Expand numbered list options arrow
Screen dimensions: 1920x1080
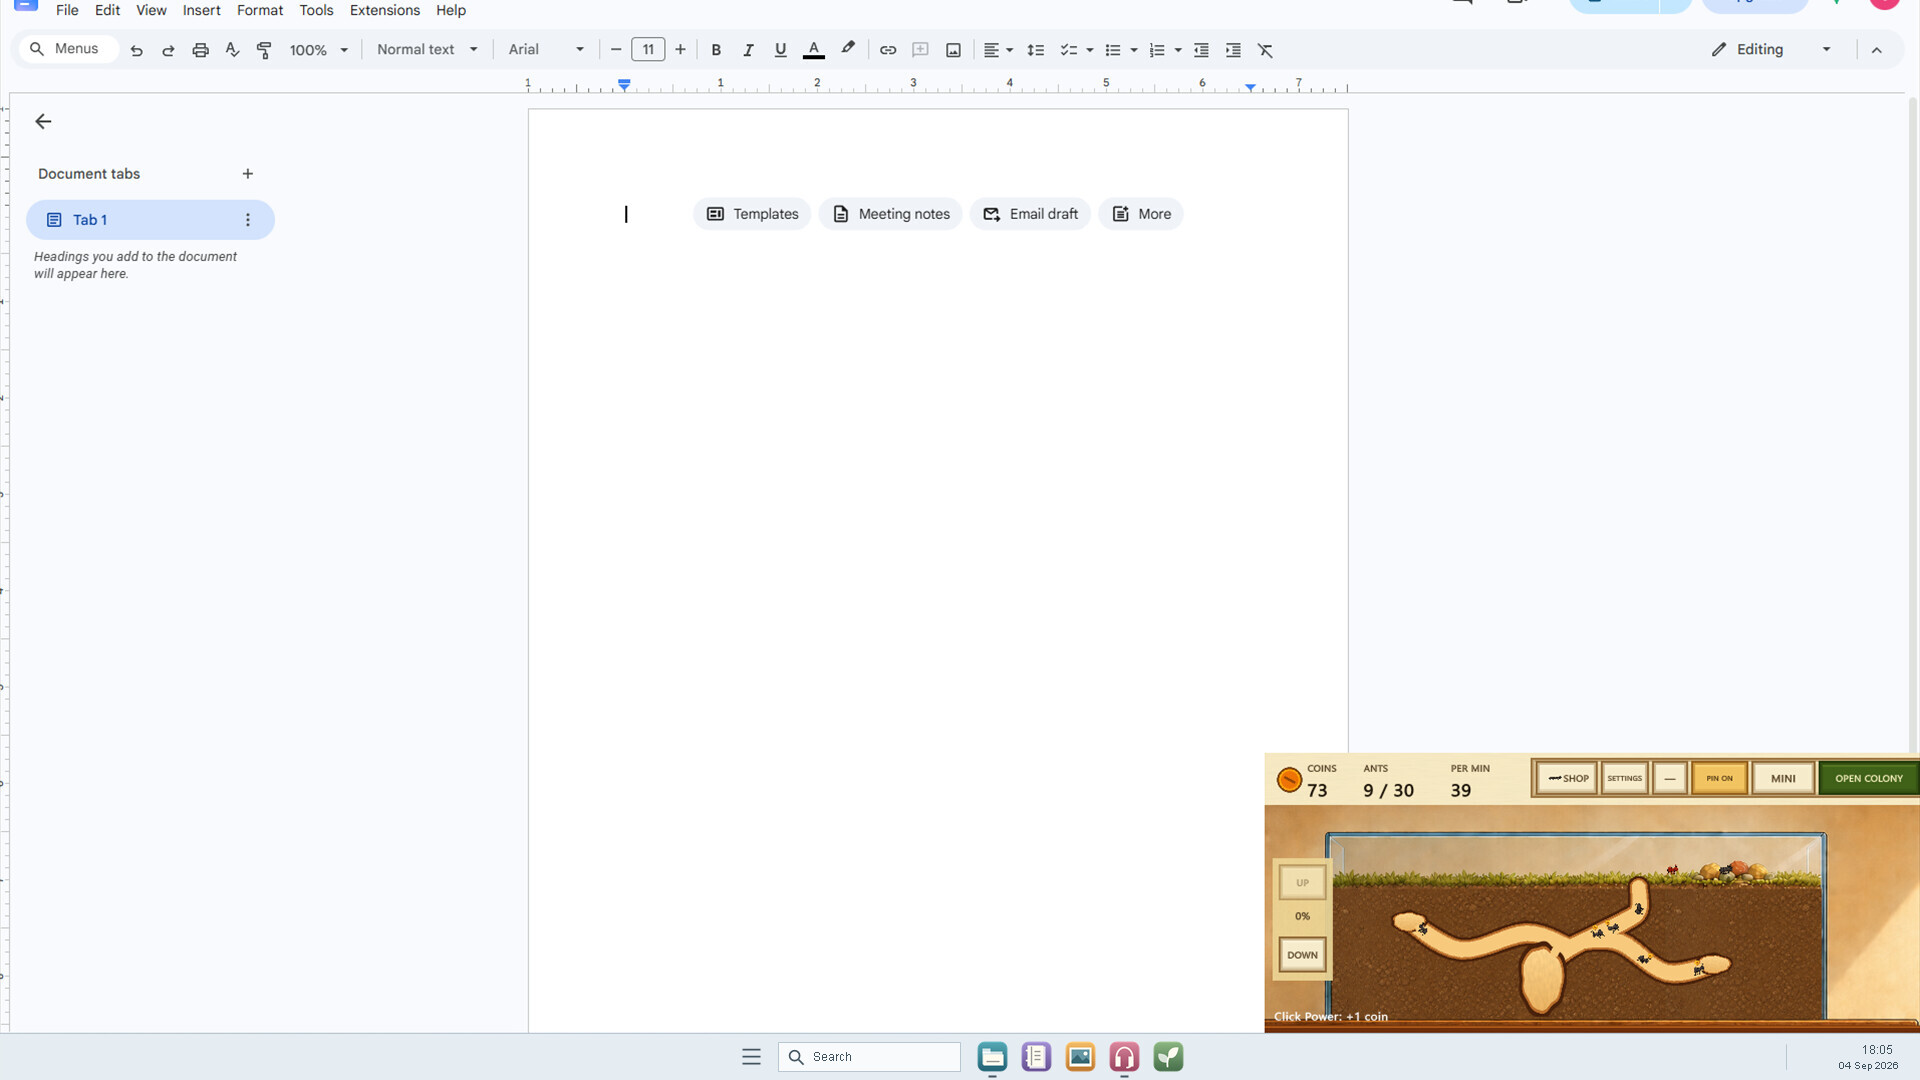coord(1178,50)
